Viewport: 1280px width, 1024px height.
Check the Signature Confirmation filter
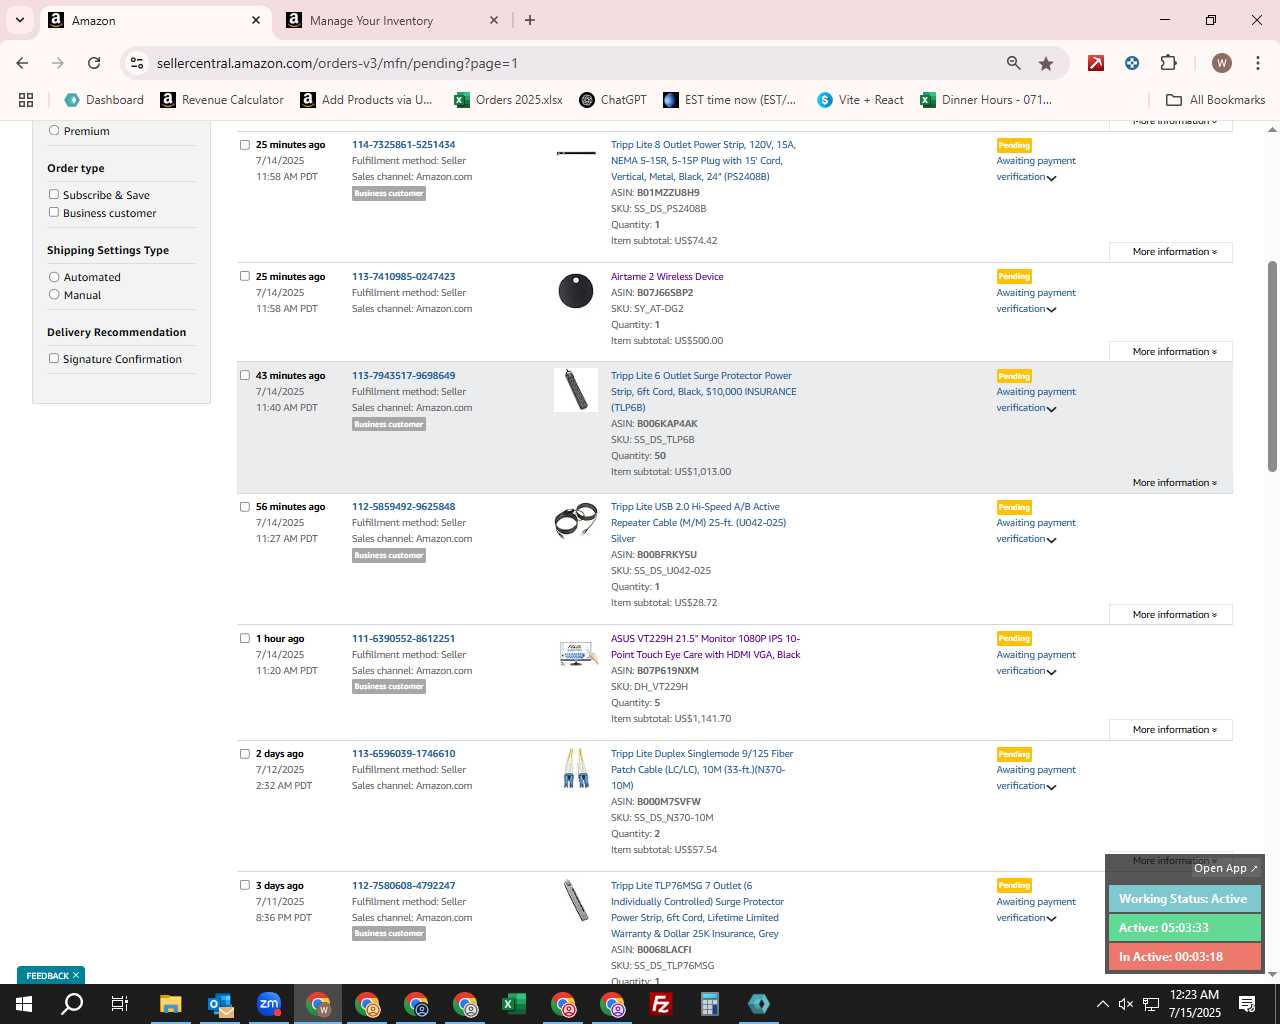[54, 358]
